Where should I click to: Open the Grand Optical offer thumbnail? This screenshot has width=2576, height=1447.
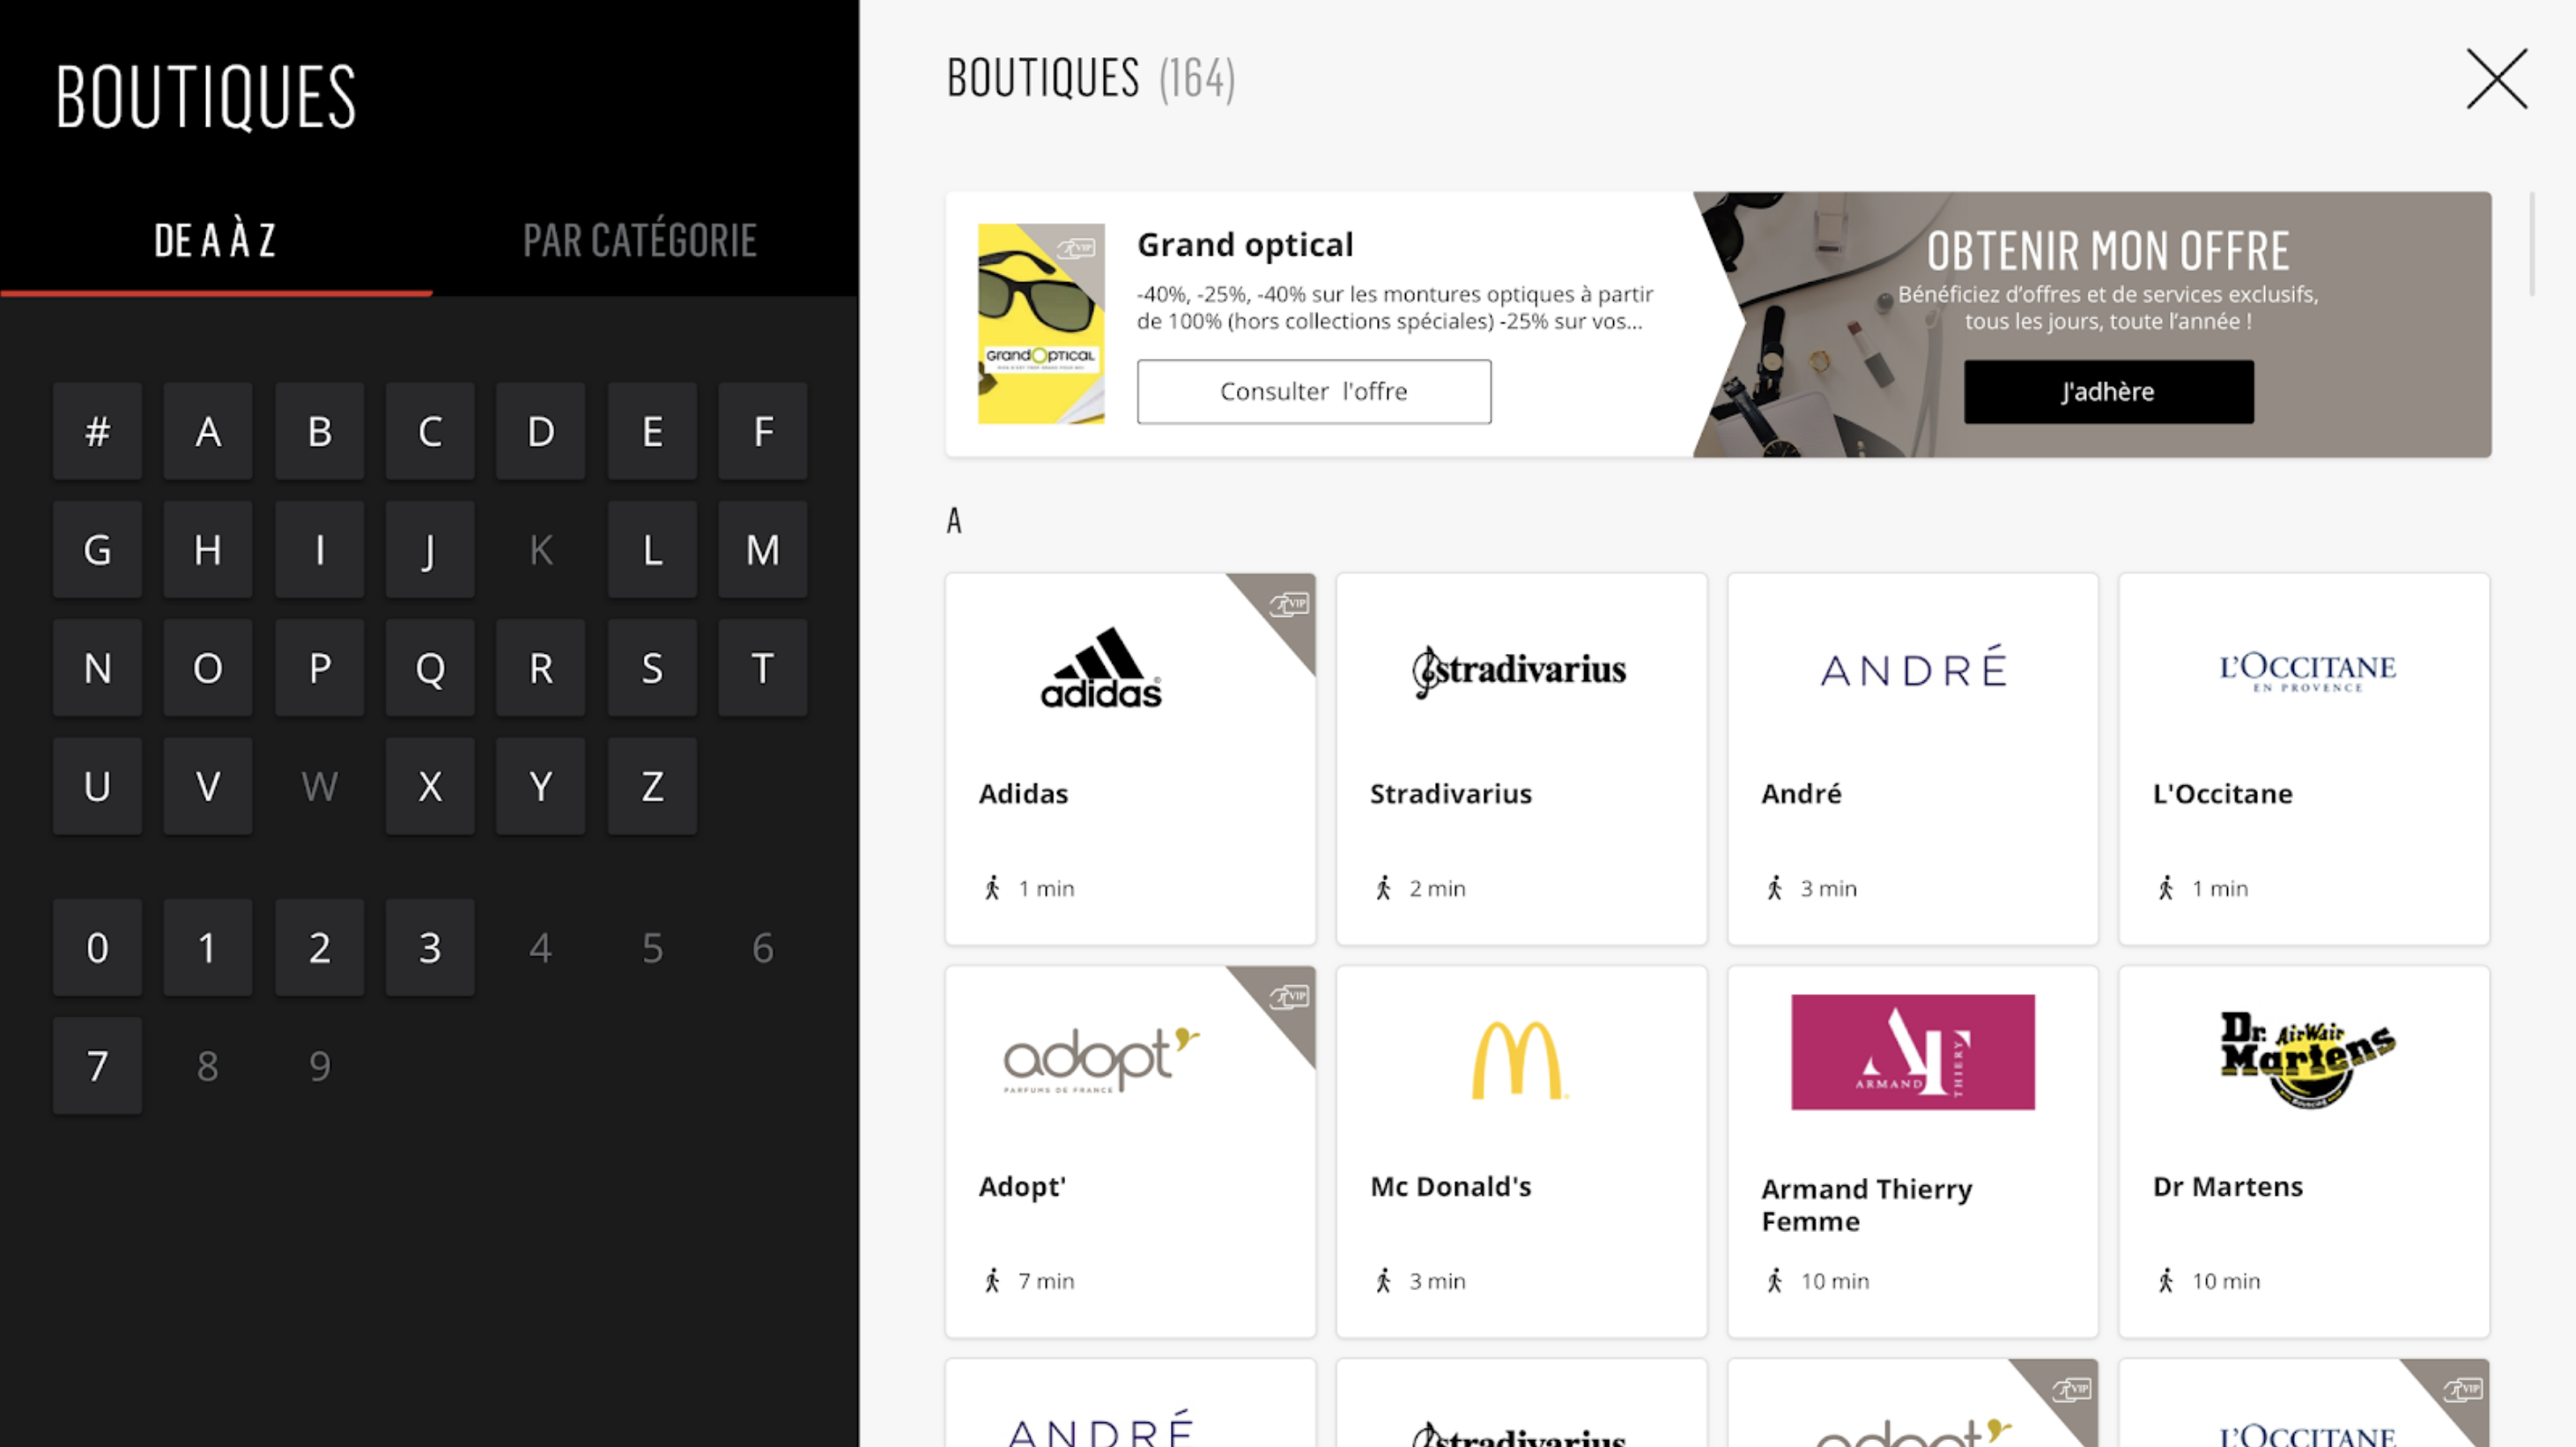click(x=1041, y=324)
